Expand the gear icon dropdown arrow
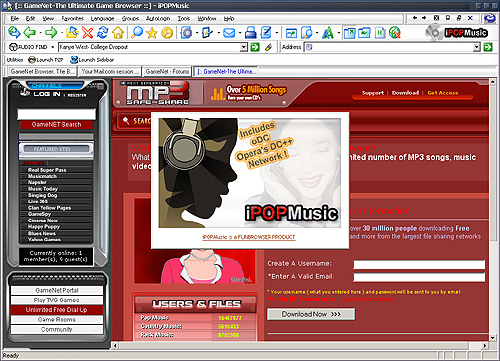Viewport: 500px width, 361px height. pyautogui.click(x=197, y=33)
